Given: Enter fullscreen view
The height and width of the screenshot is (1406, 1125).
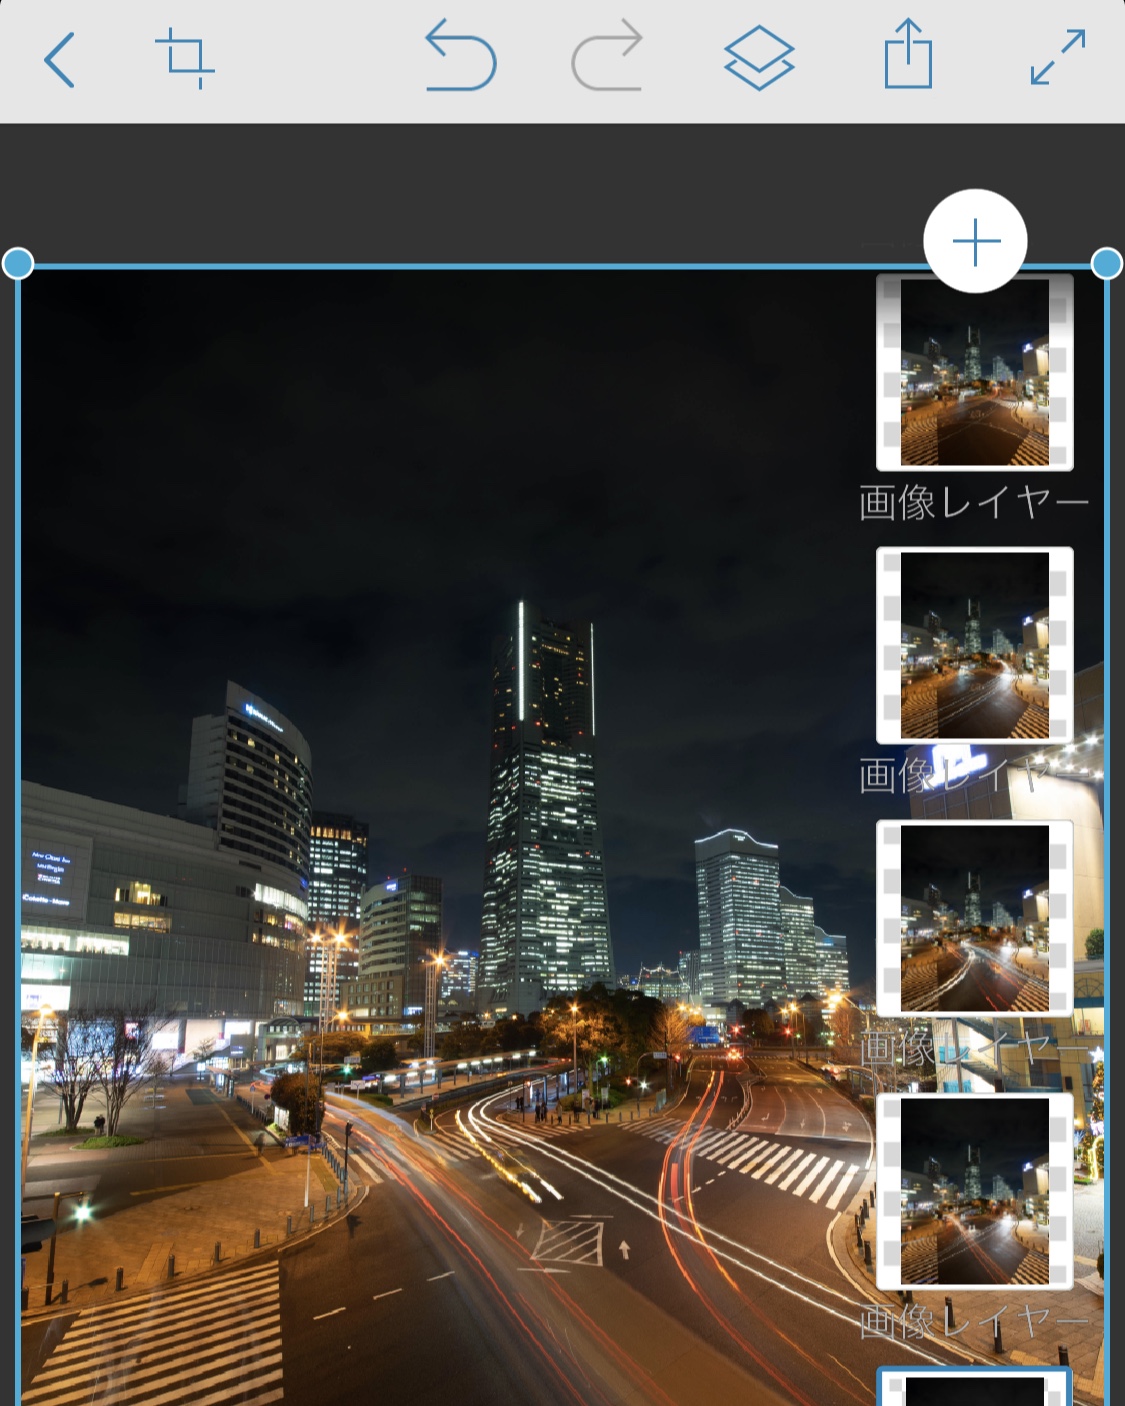Looking at the screenshot, I should [x=1058, y=57].
